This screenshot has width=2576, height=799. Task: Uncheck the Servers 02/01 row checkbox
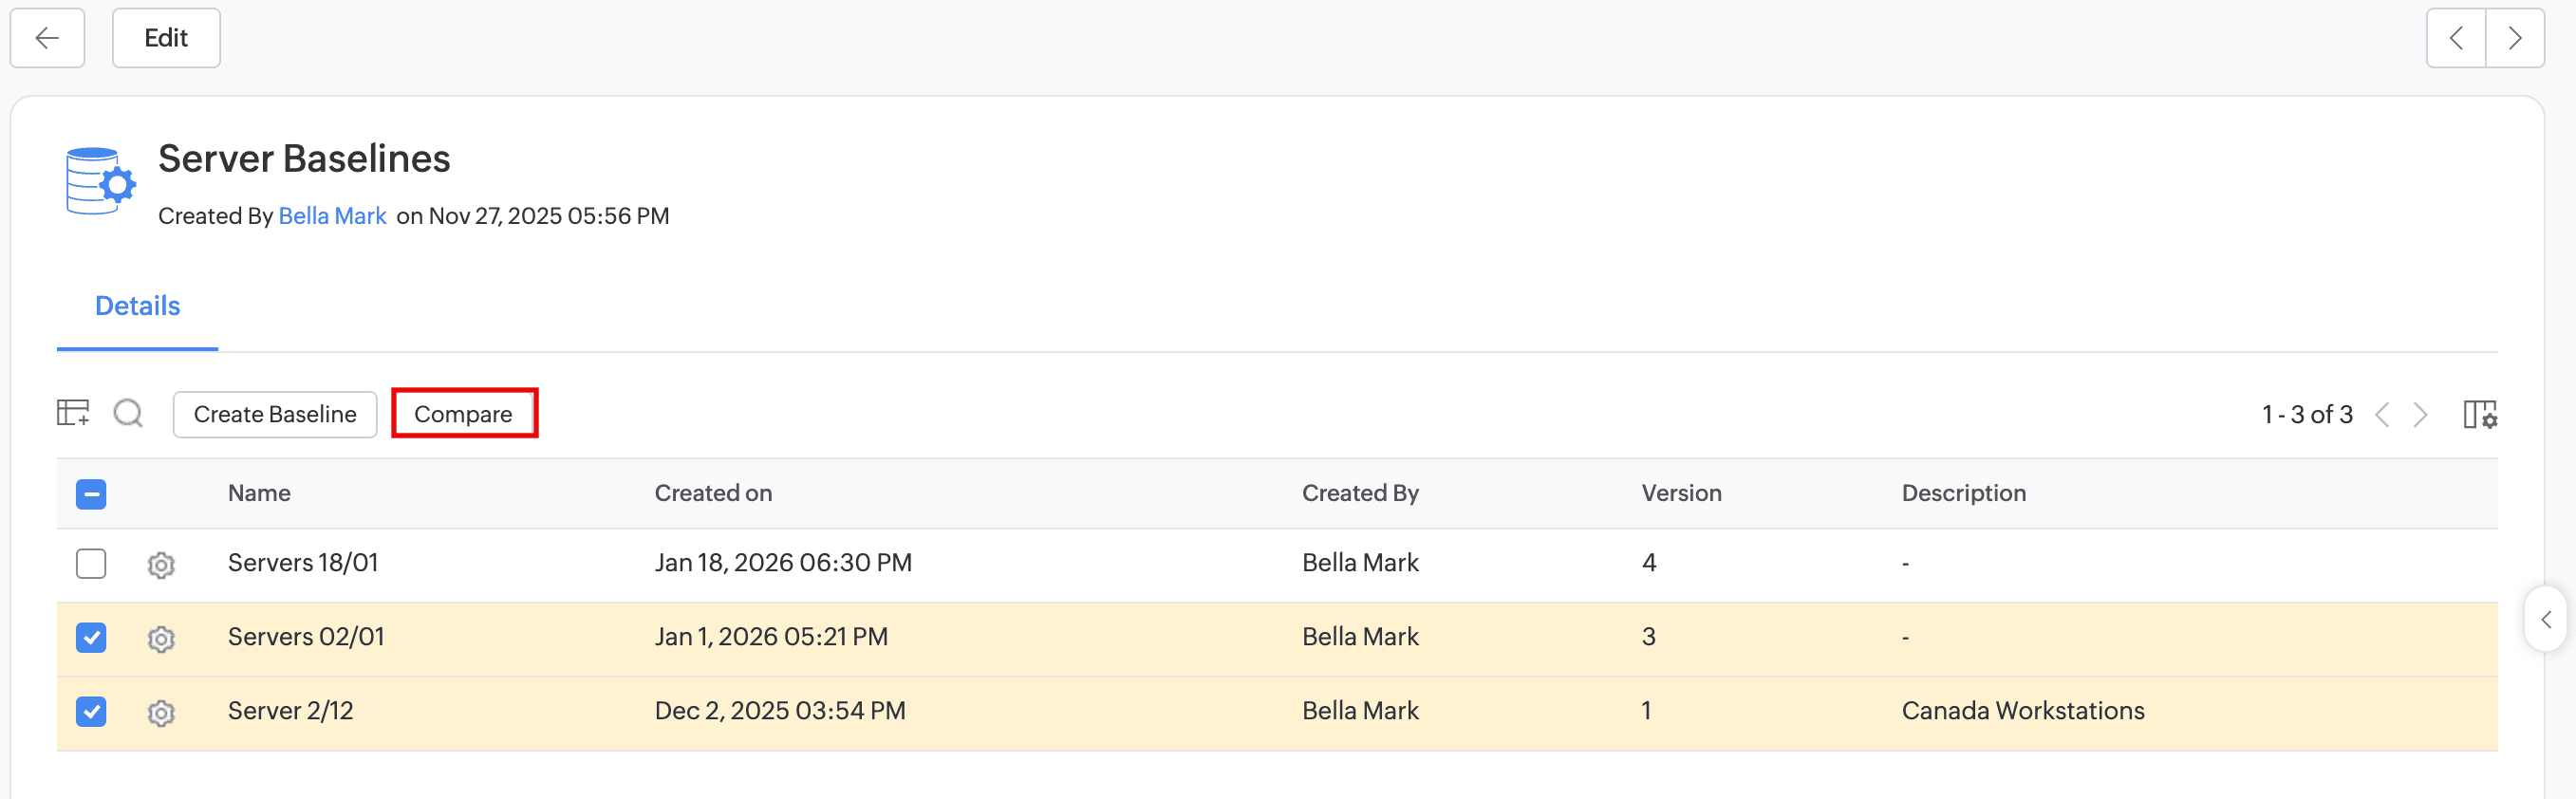pos(91,638)
